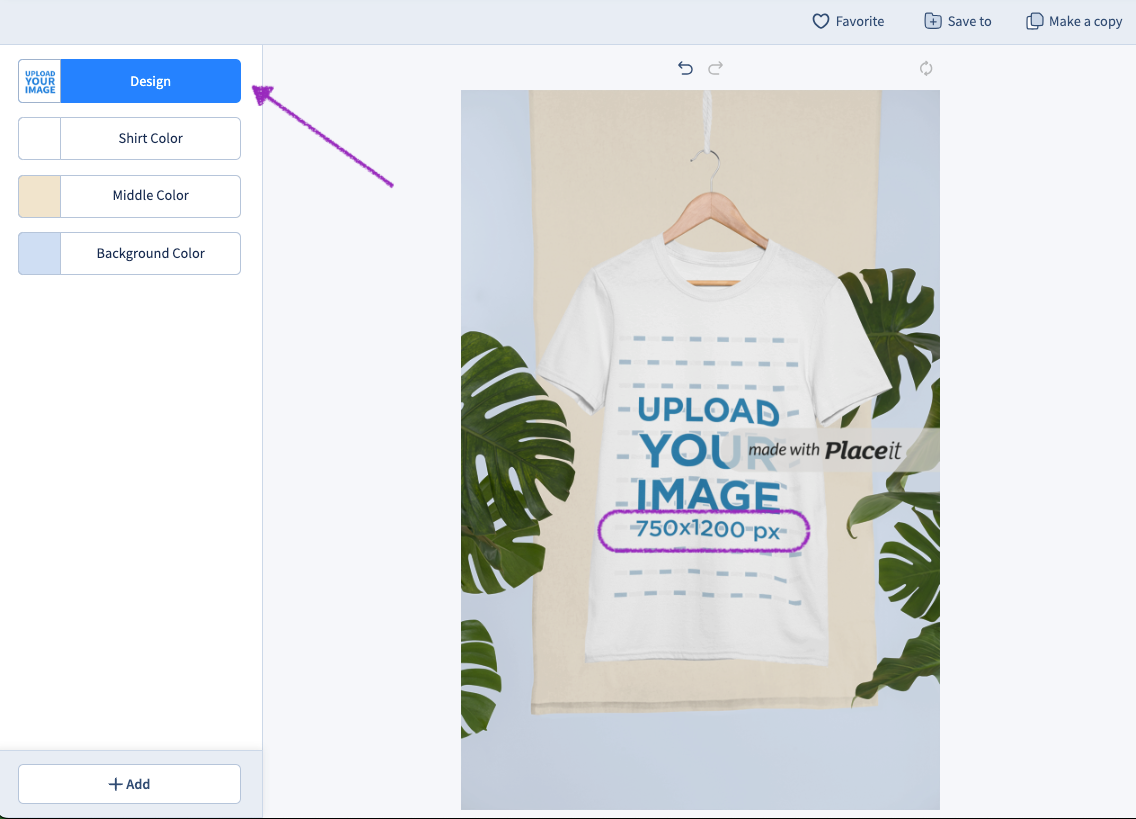Click the circular refresh icon above the mockup

(926, 68)
